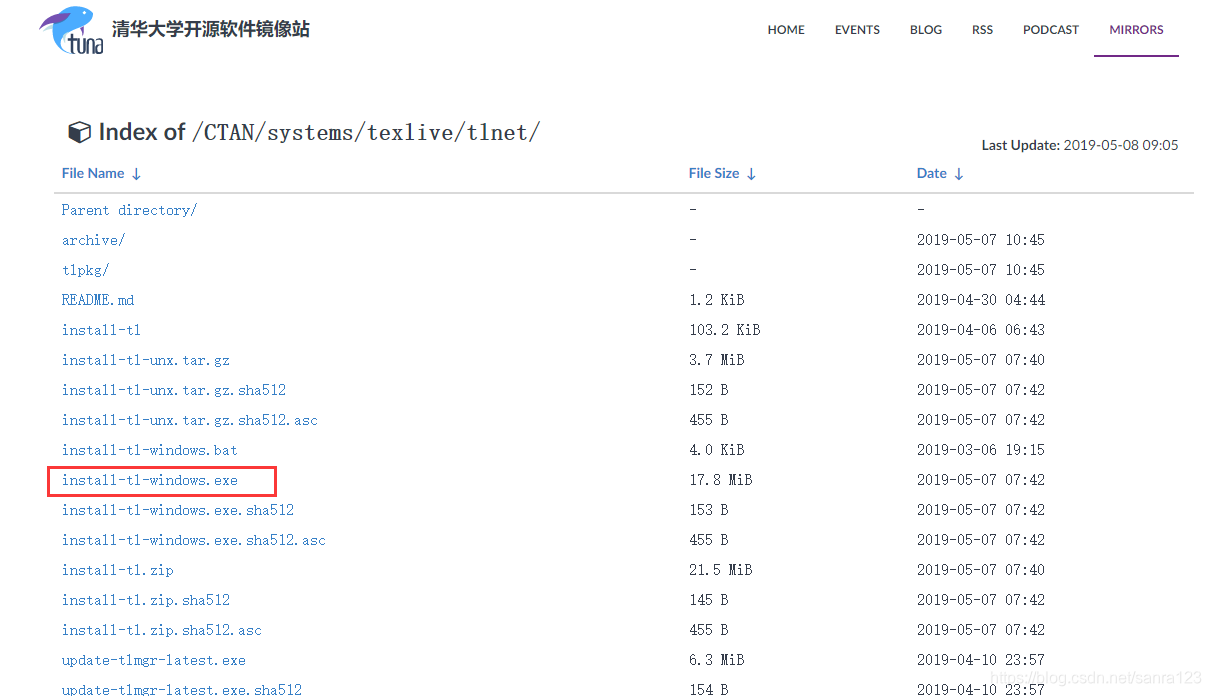This screenshot has width=1211, height=696.
Task: Open README.md file
Action: pos(97,300)
